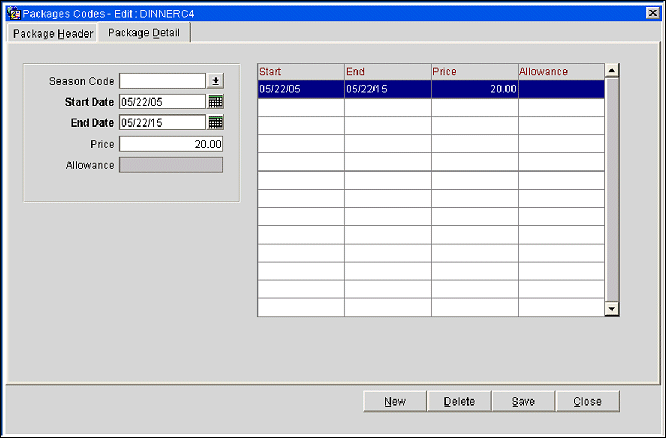This screenshot has height=438, width=666.
Task: Open the Start Date calendar picker
Action: point(216,102)
